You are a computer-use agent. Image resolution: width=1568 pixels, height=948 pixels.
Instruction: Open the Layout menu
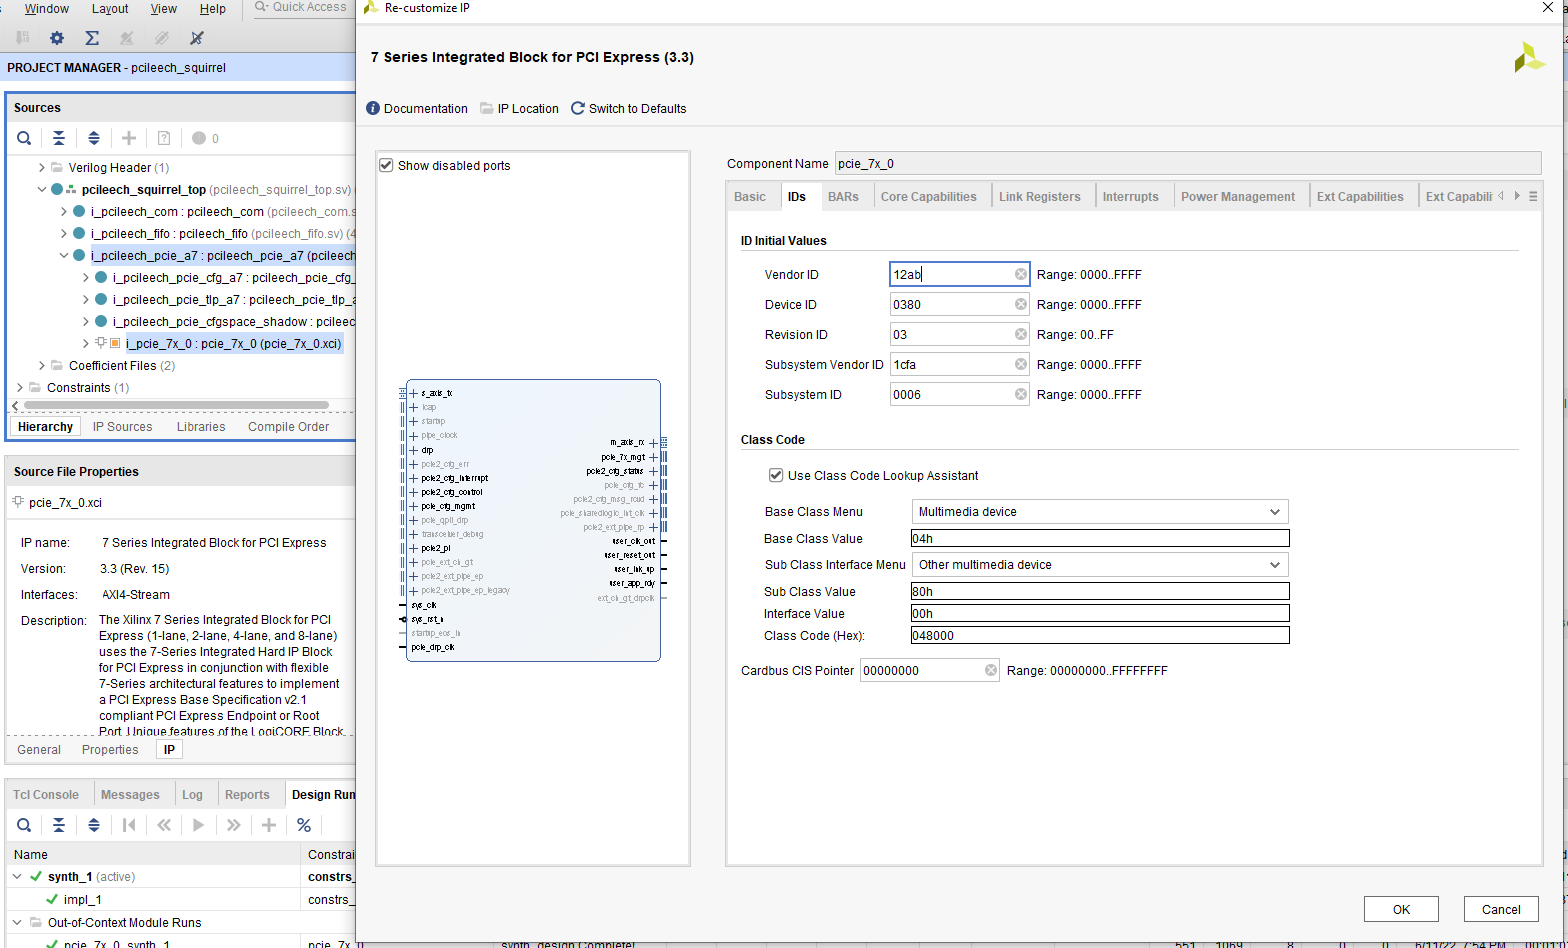click(110, 8)
